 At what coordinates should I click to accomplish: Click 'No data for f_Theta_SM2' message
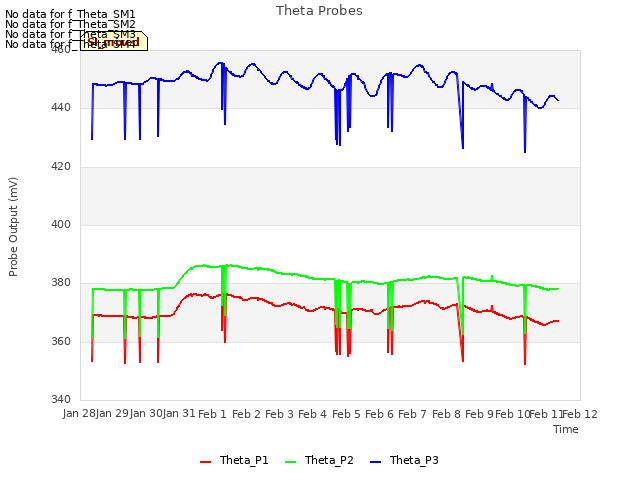pyautogui.click(x=70, y=24)
